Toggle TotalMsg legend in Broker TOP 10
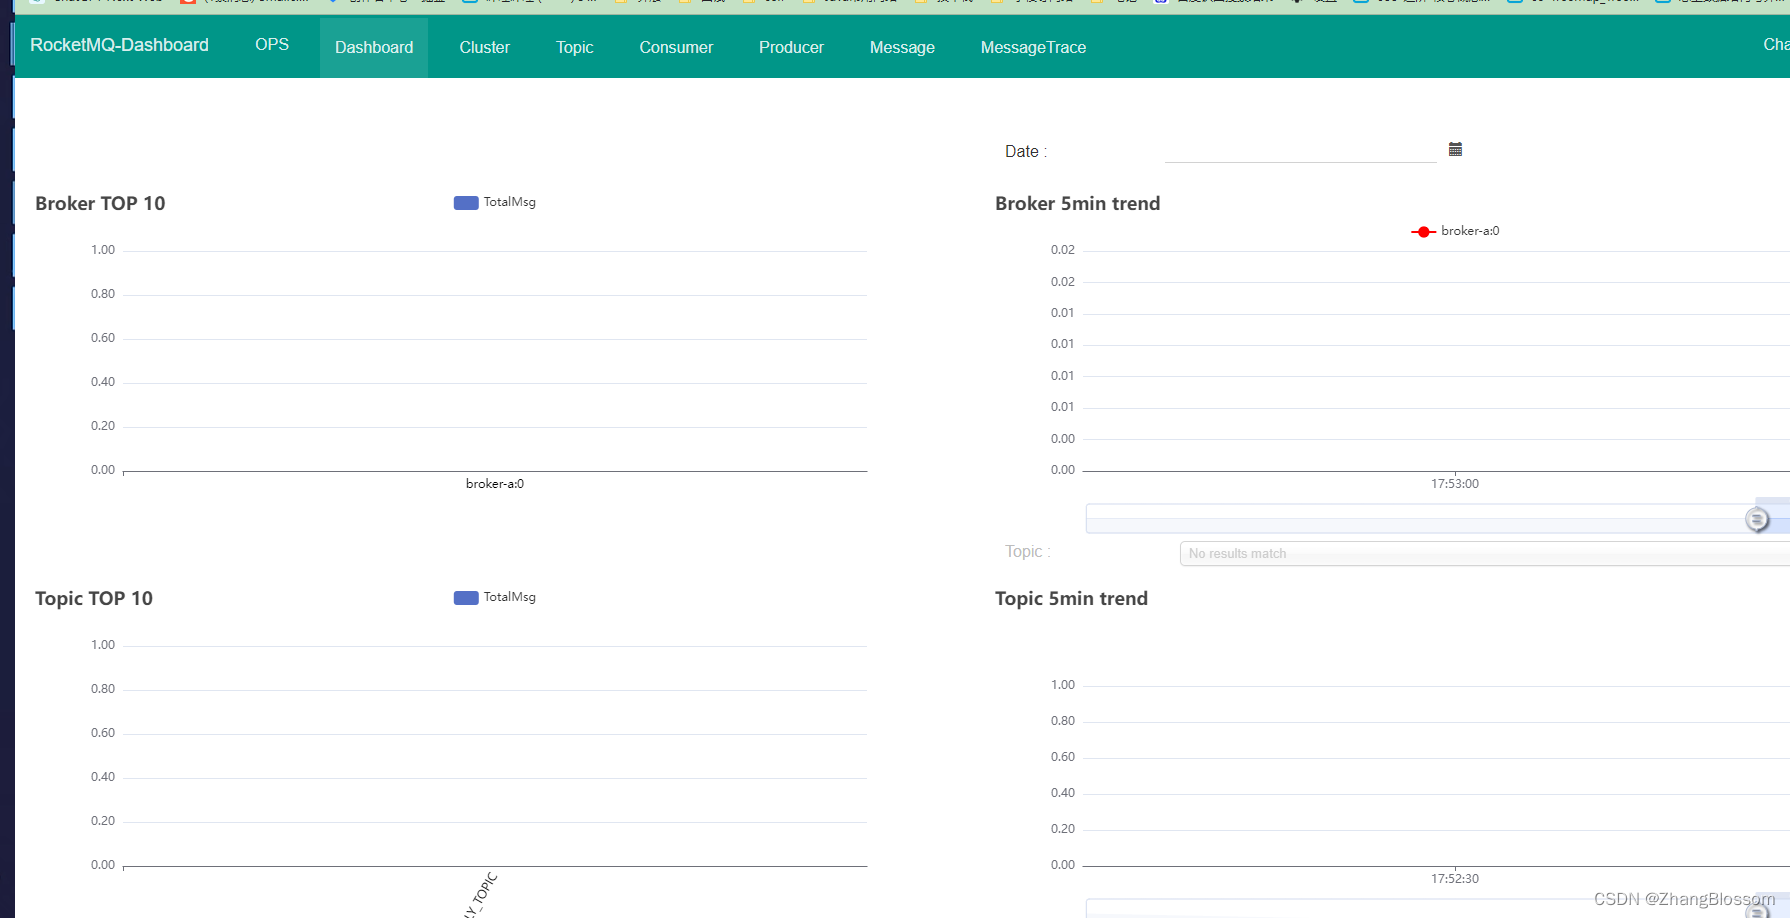 (x=495, y=202)
